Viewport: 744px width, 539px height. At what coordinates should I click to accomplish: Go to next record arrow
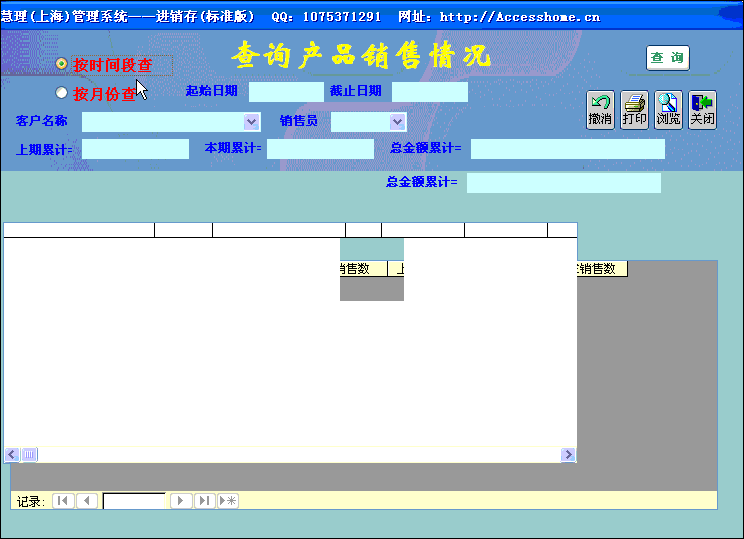coord(181,501)
